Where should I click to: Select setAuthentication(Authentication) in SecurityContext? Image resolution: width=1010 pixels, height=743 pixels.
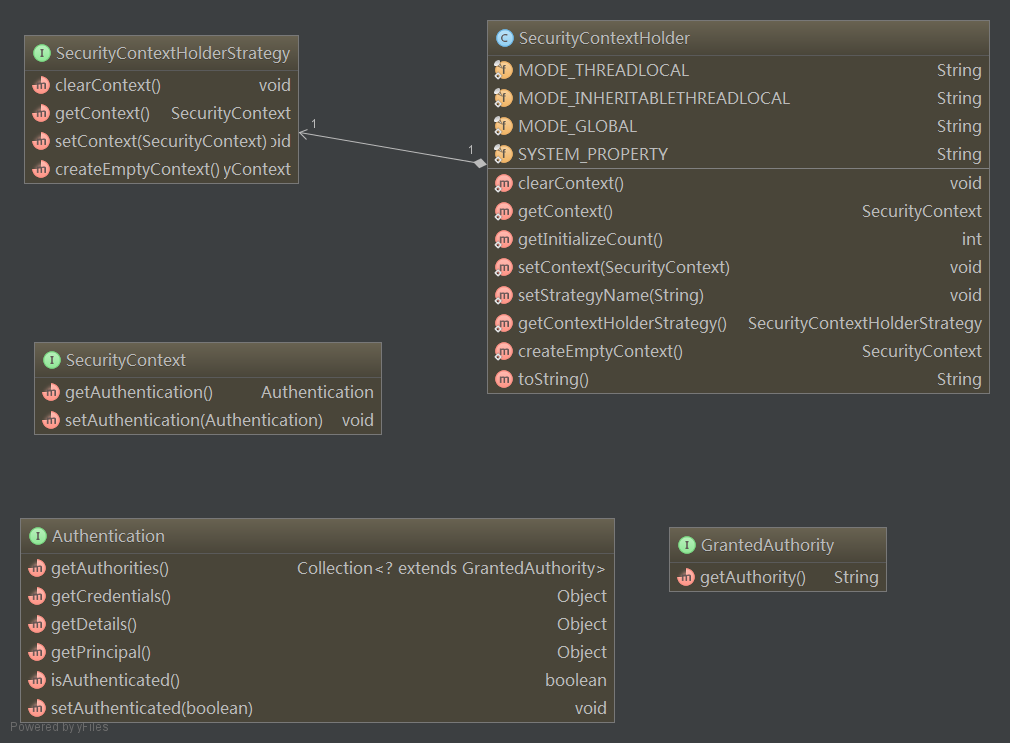coord(193,420)
